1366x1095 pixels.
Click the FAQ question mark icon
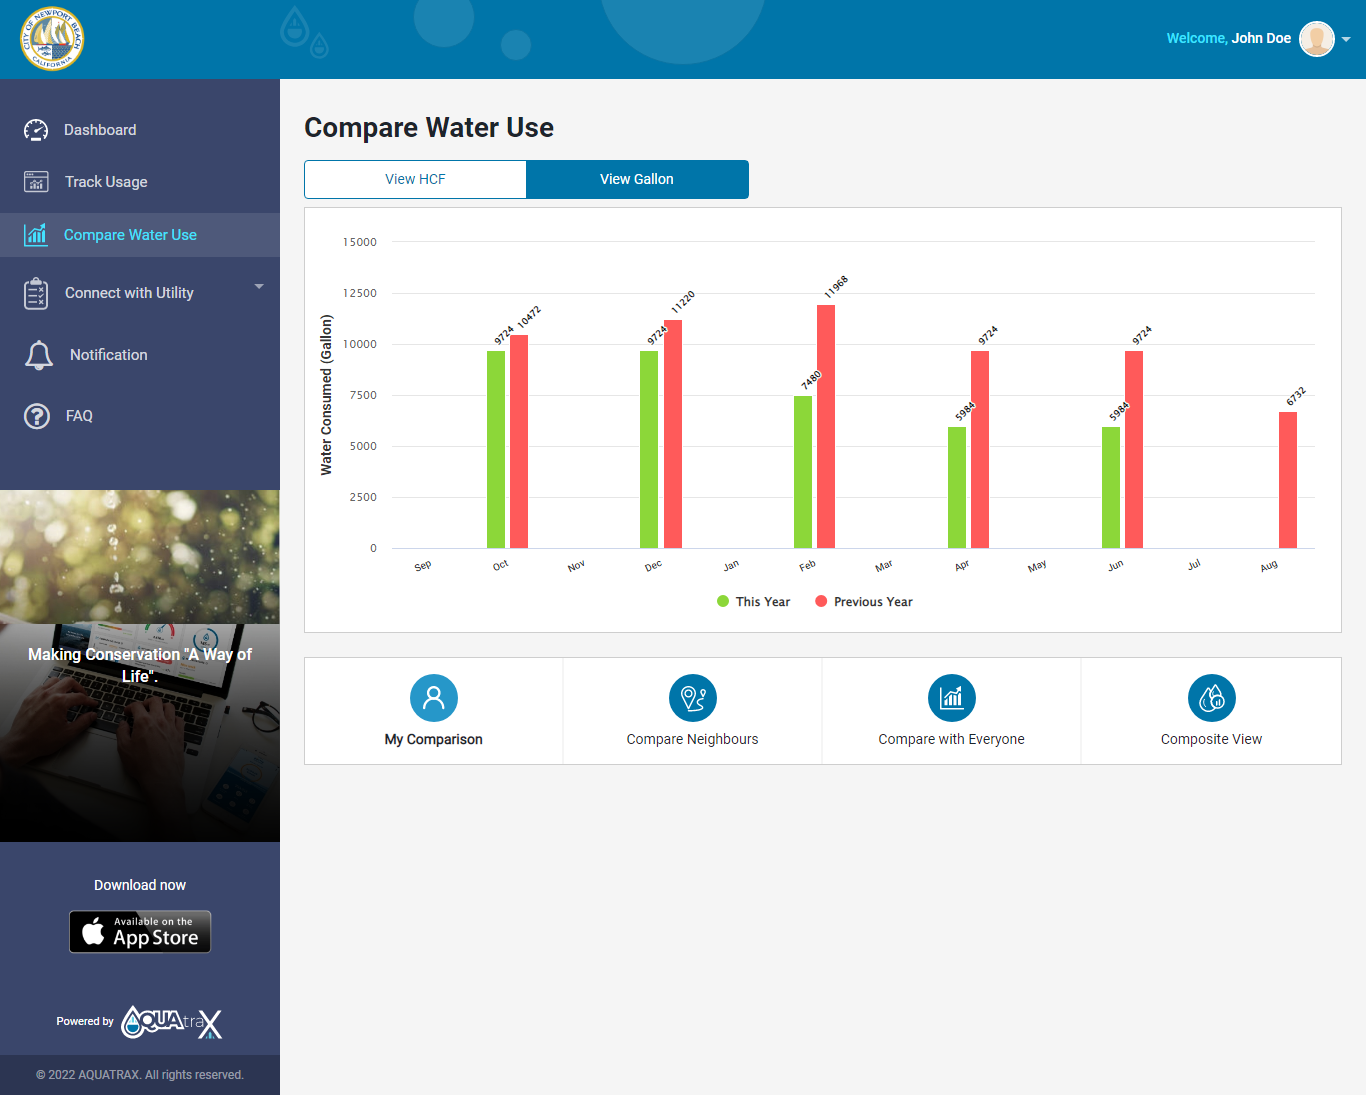pyautogui.click(x=36, y=416)
